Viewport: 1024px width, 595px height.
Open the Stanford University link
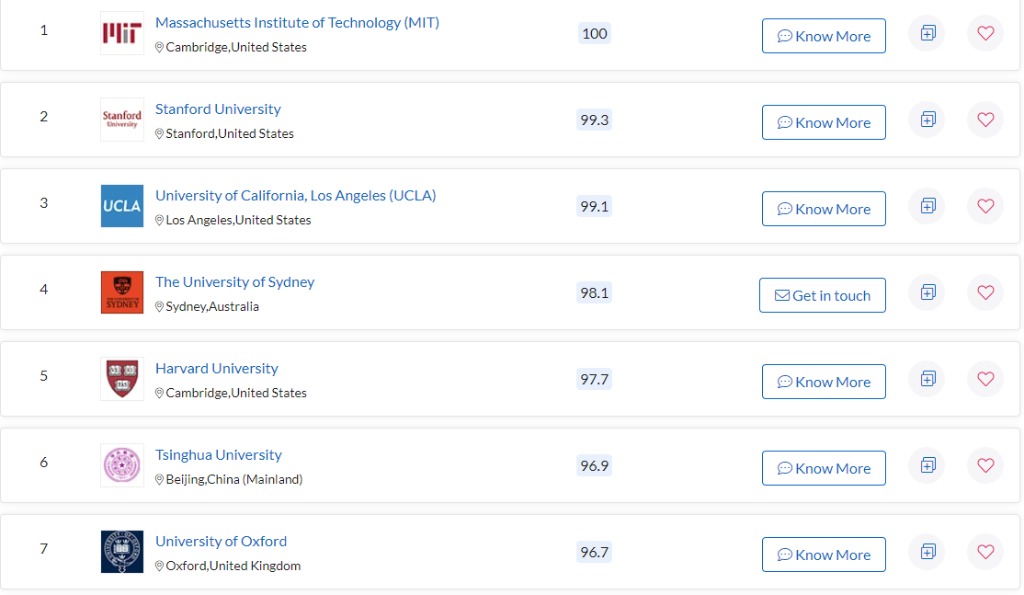218,109
